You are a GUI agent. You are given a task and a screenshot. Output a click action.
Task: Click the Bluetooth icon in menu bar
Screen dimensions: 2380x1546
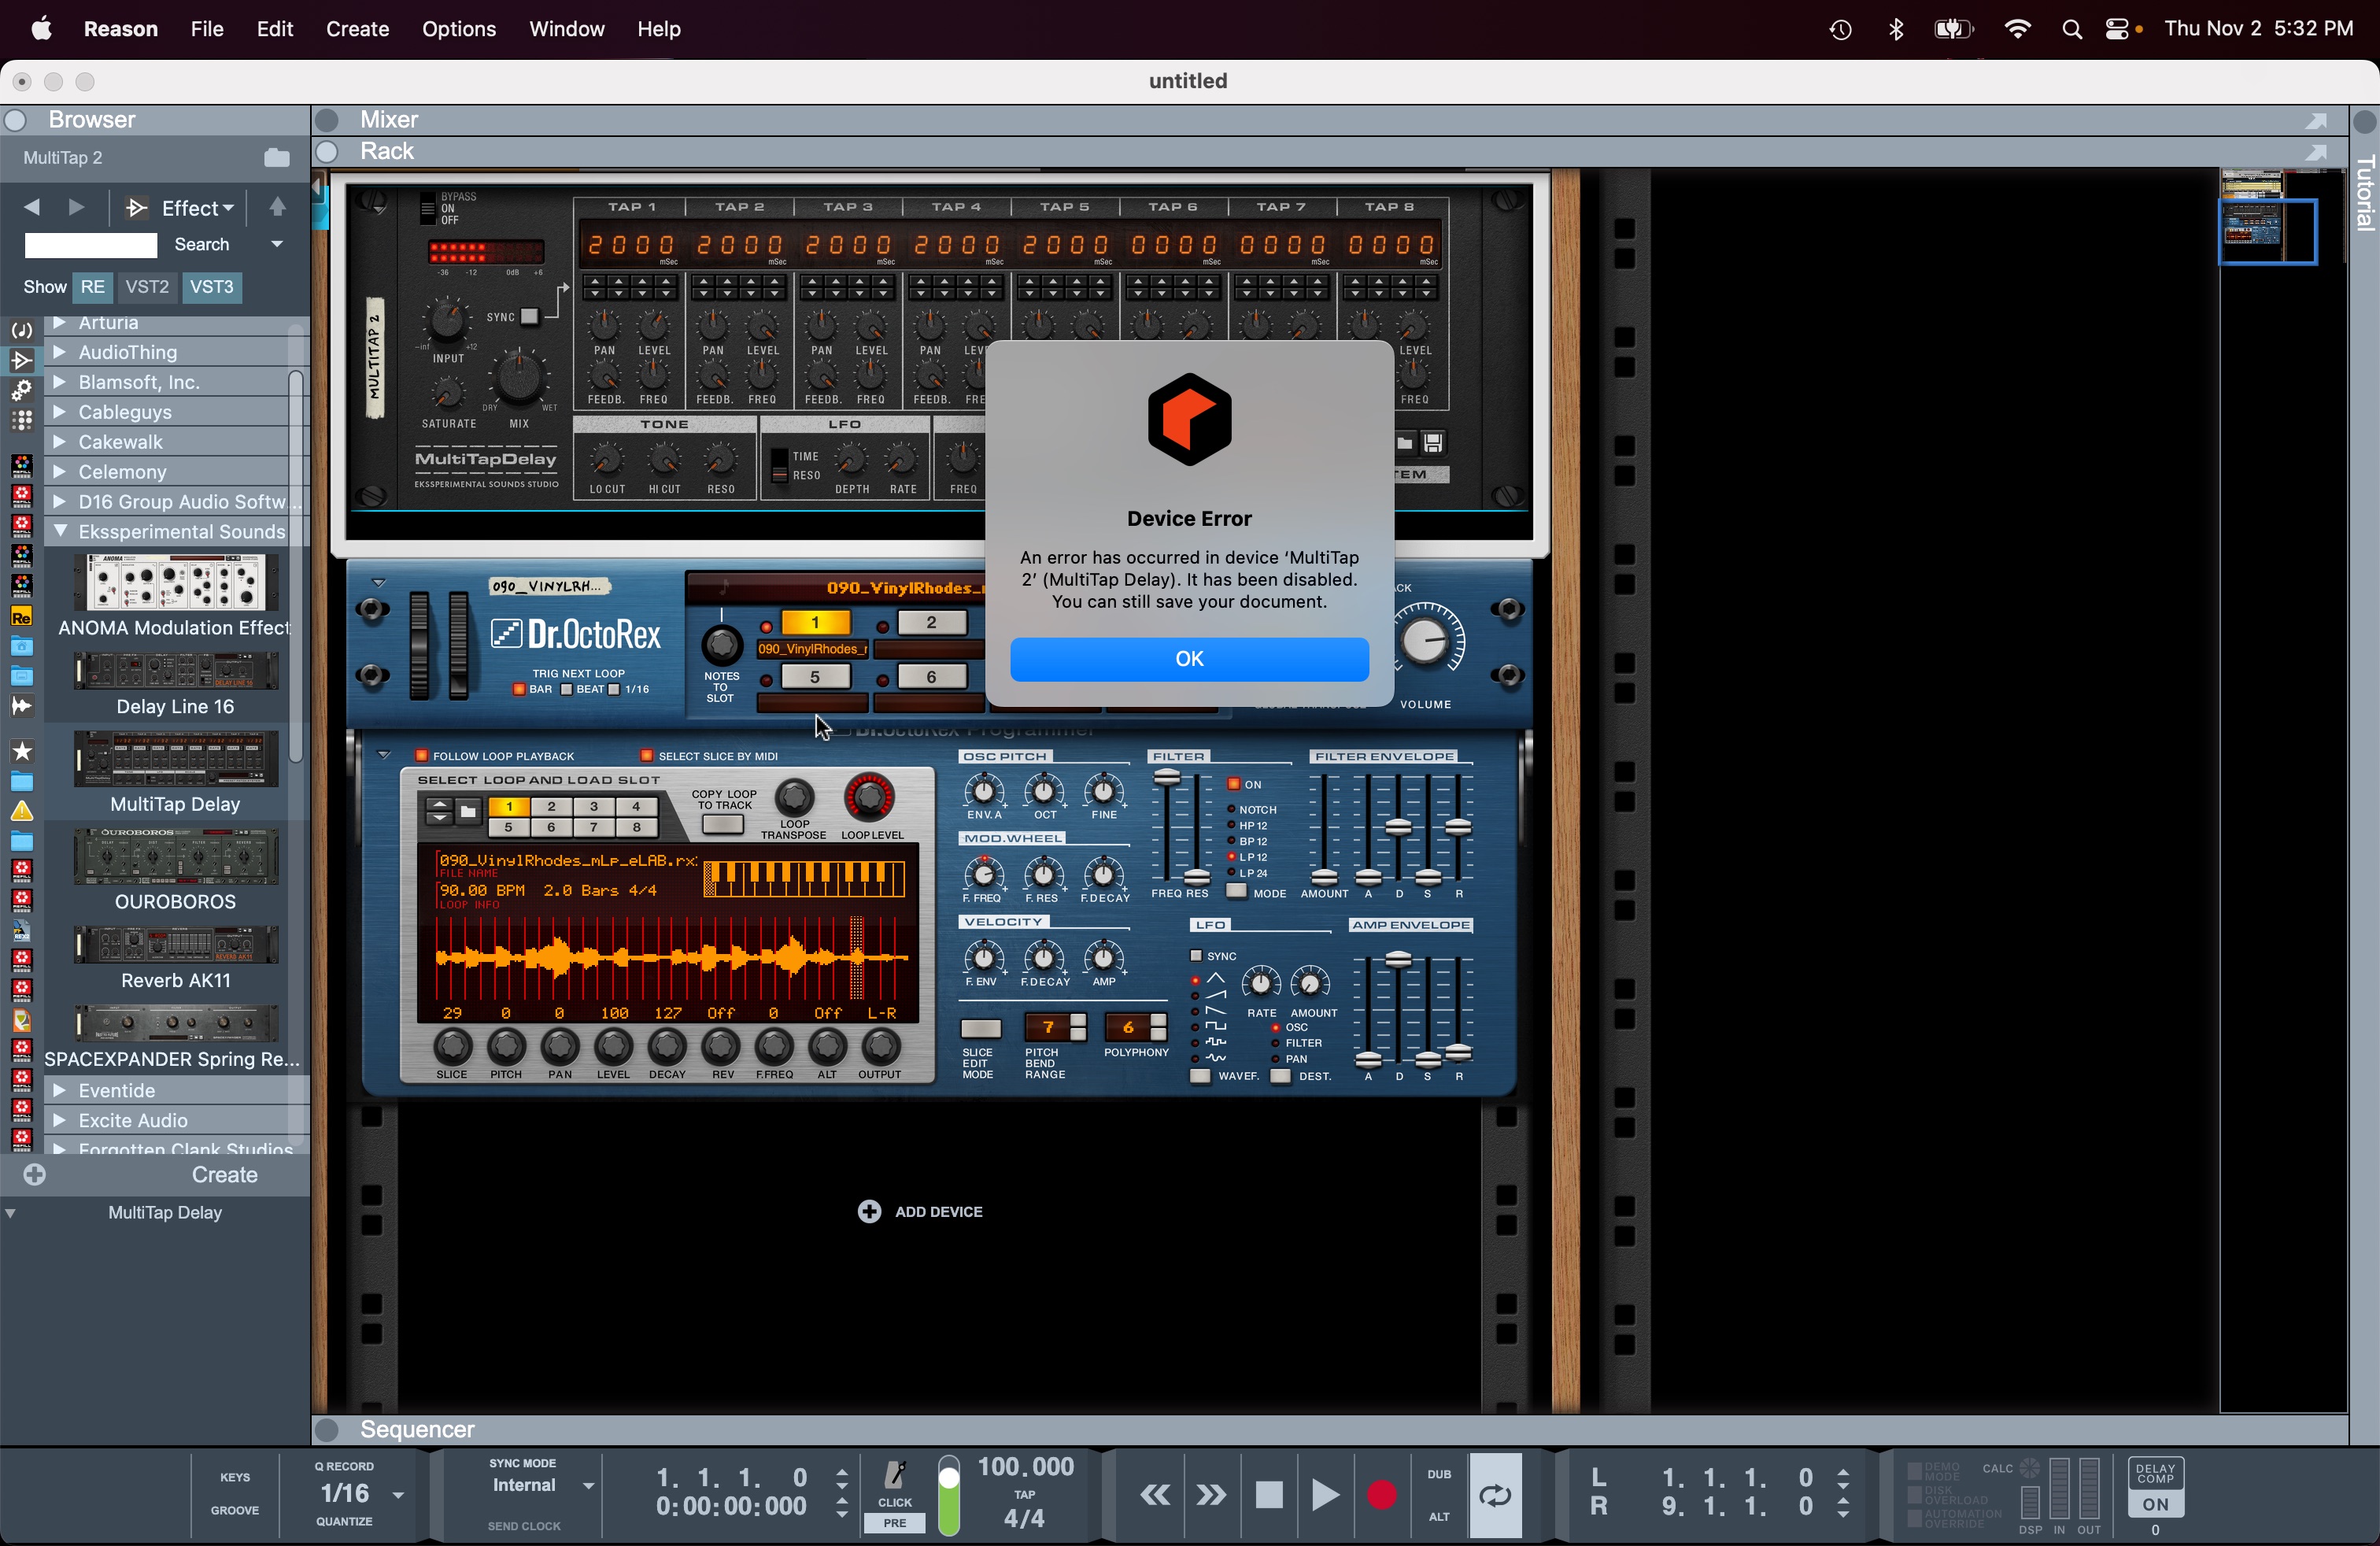coord(1895,29)
